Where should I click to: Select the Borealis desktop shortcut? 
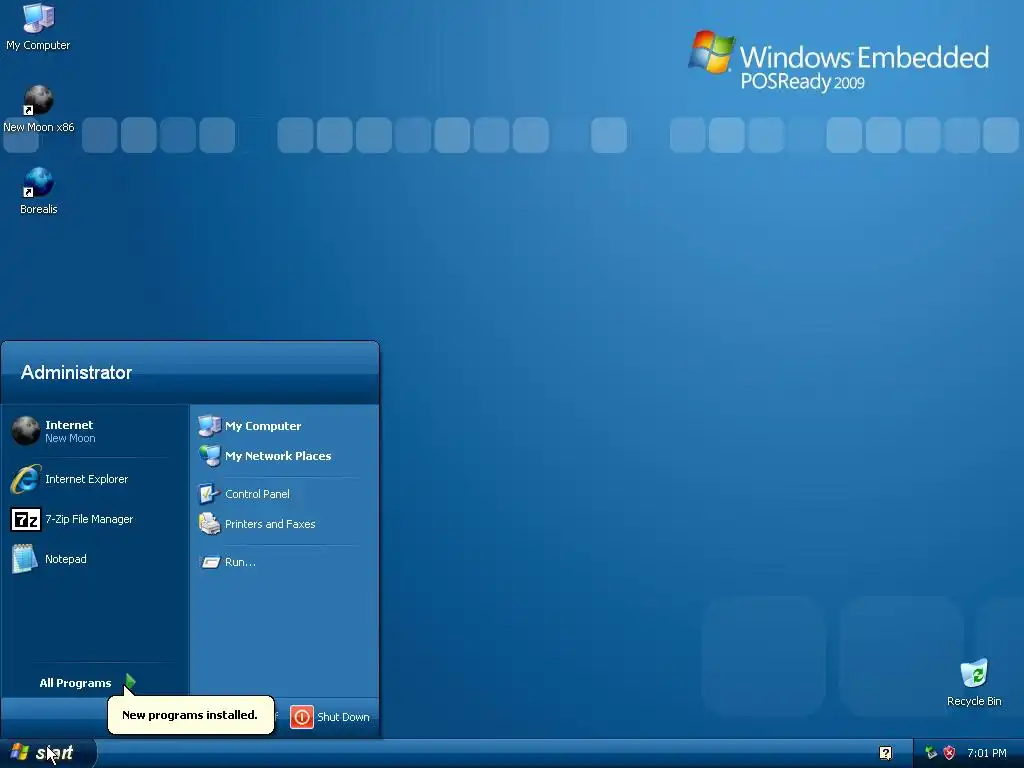pos(39,191)
